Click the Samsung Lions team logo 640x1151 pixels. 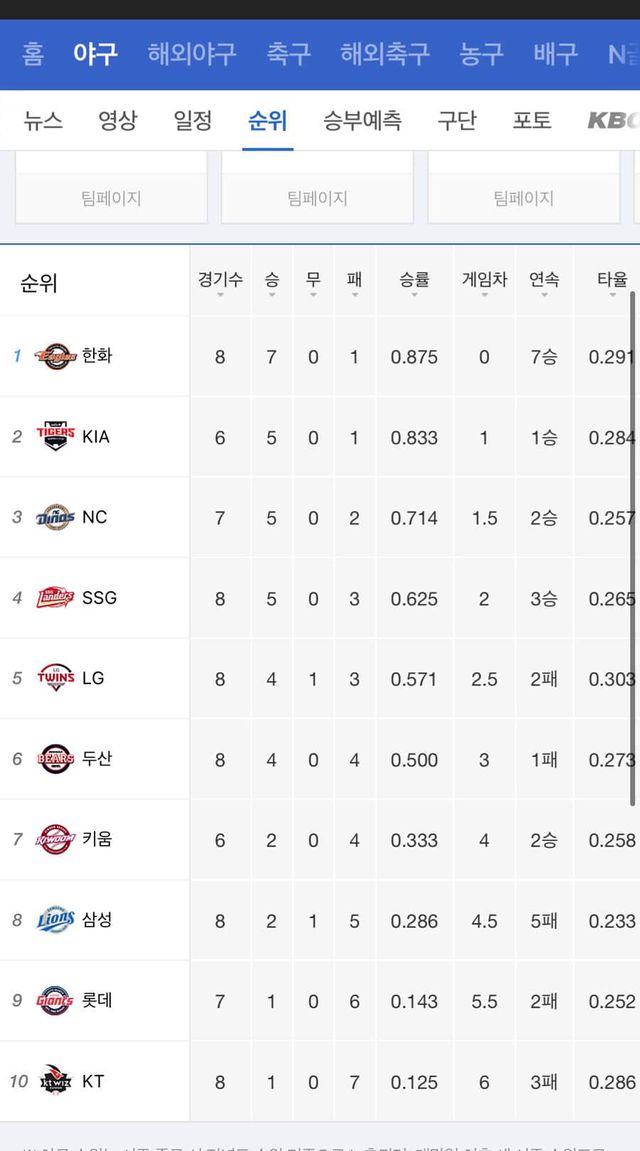click(x=55, y=920)
